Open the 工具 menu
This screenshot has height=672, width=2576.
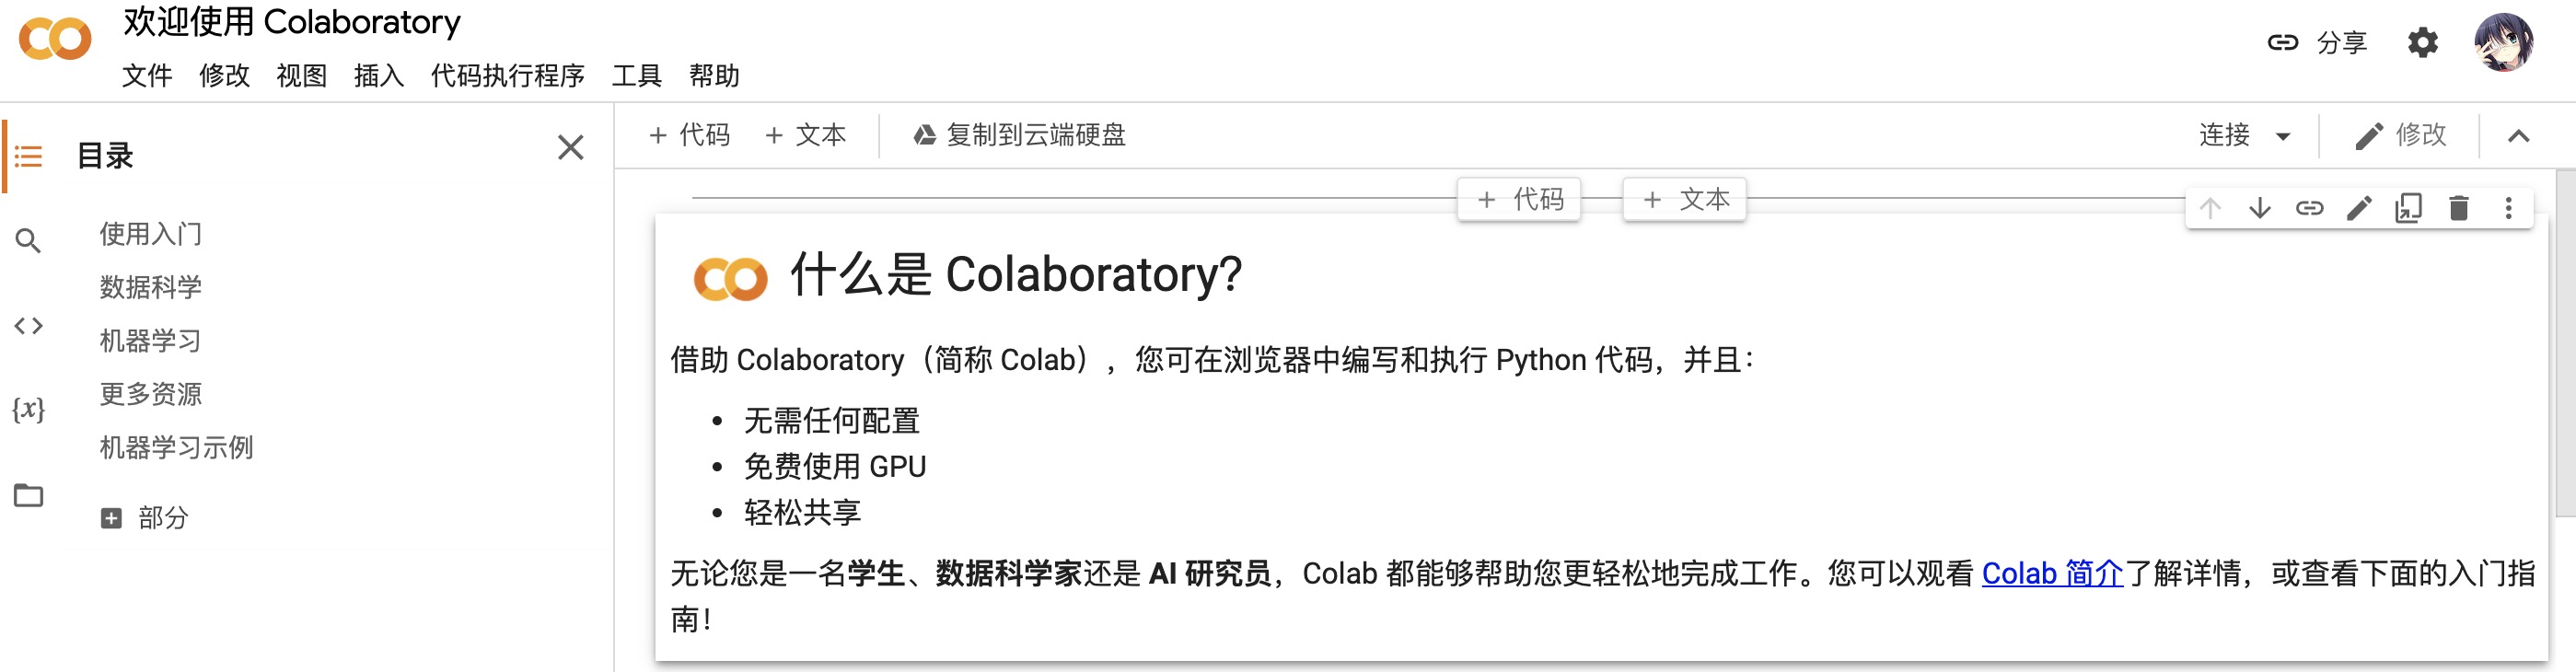point(636,76)
